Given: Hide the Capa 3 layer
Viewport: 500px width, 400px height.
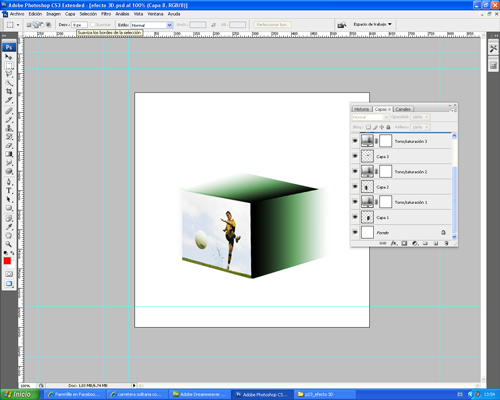Looking at the screenshot, I should point(355,156).
